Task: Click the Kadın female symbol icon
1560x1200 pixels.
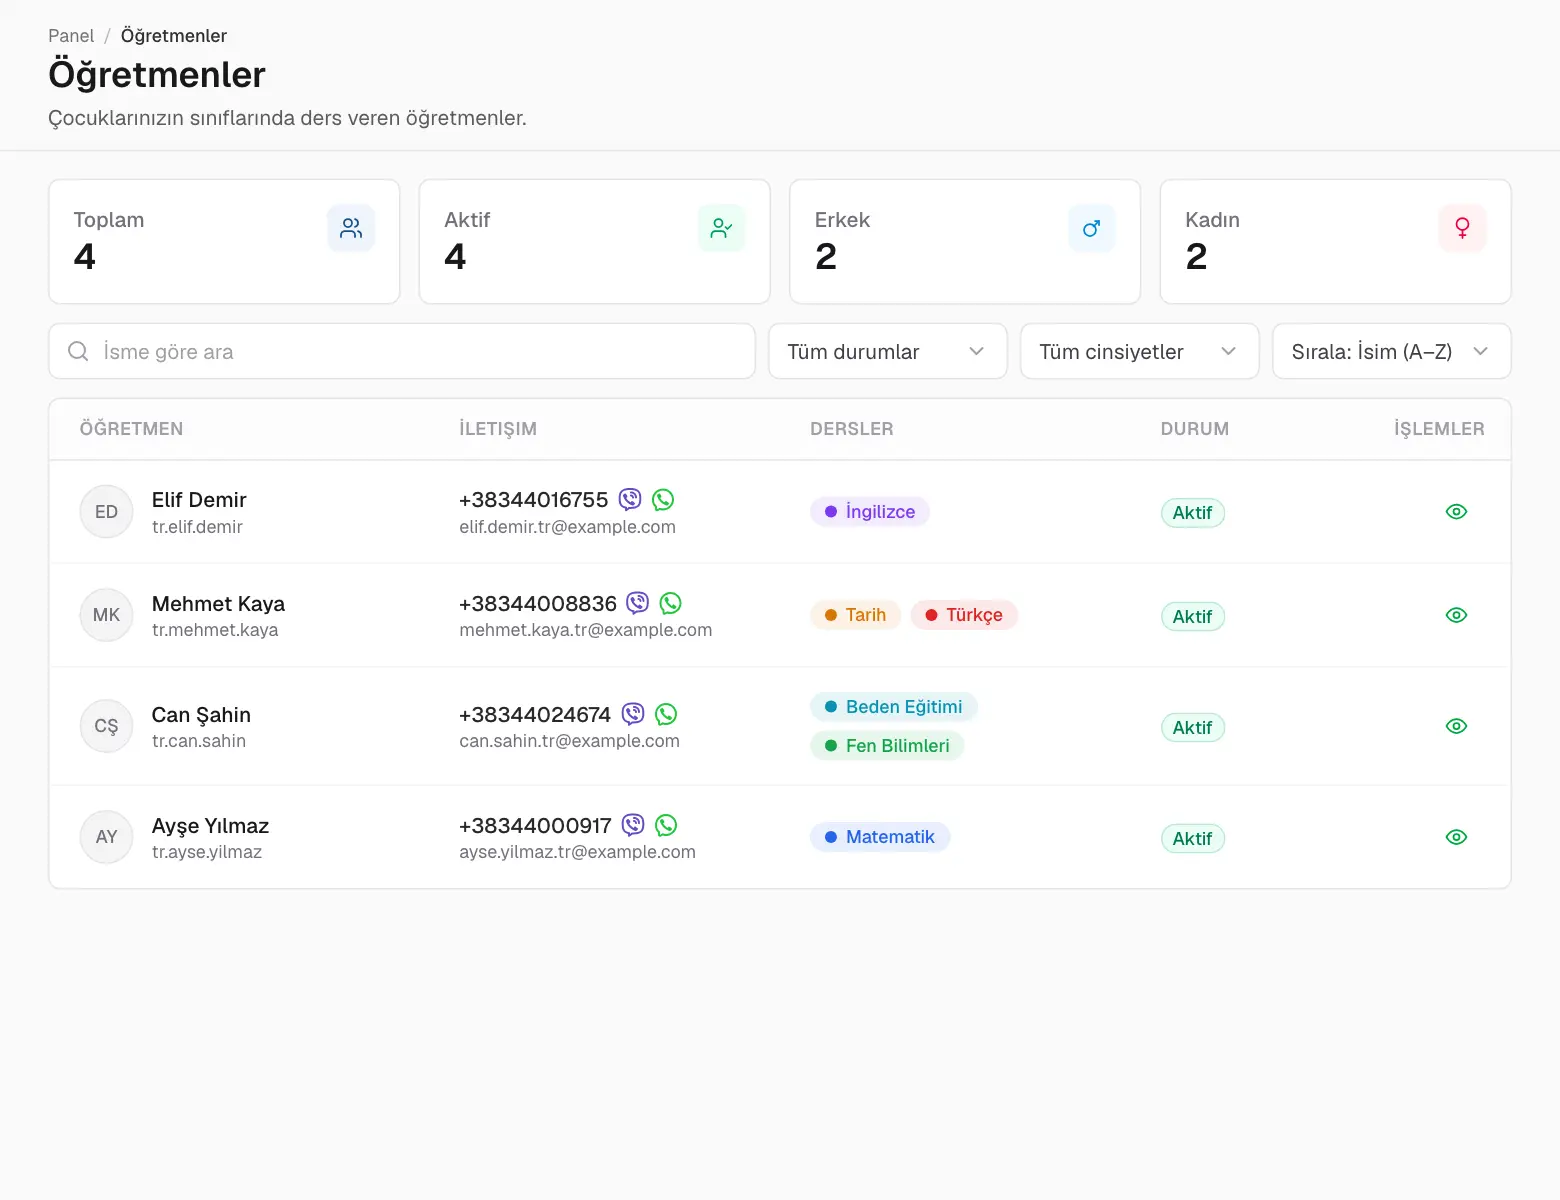Action: point(1462,228)
